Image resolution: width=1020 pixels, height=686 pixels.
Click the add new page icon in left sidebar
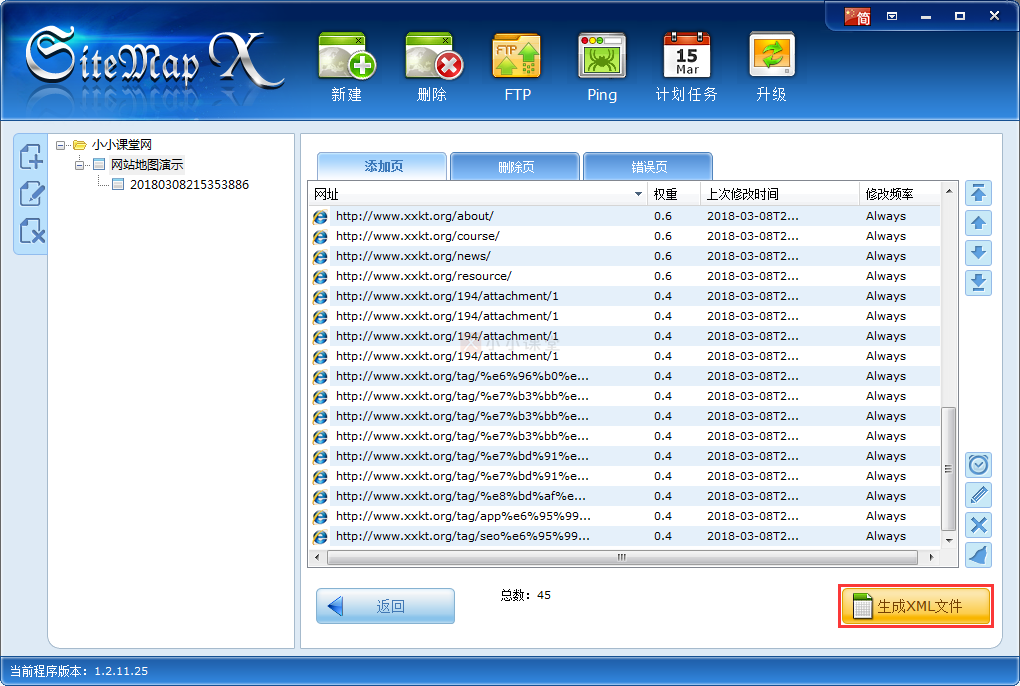pos(31,157)
